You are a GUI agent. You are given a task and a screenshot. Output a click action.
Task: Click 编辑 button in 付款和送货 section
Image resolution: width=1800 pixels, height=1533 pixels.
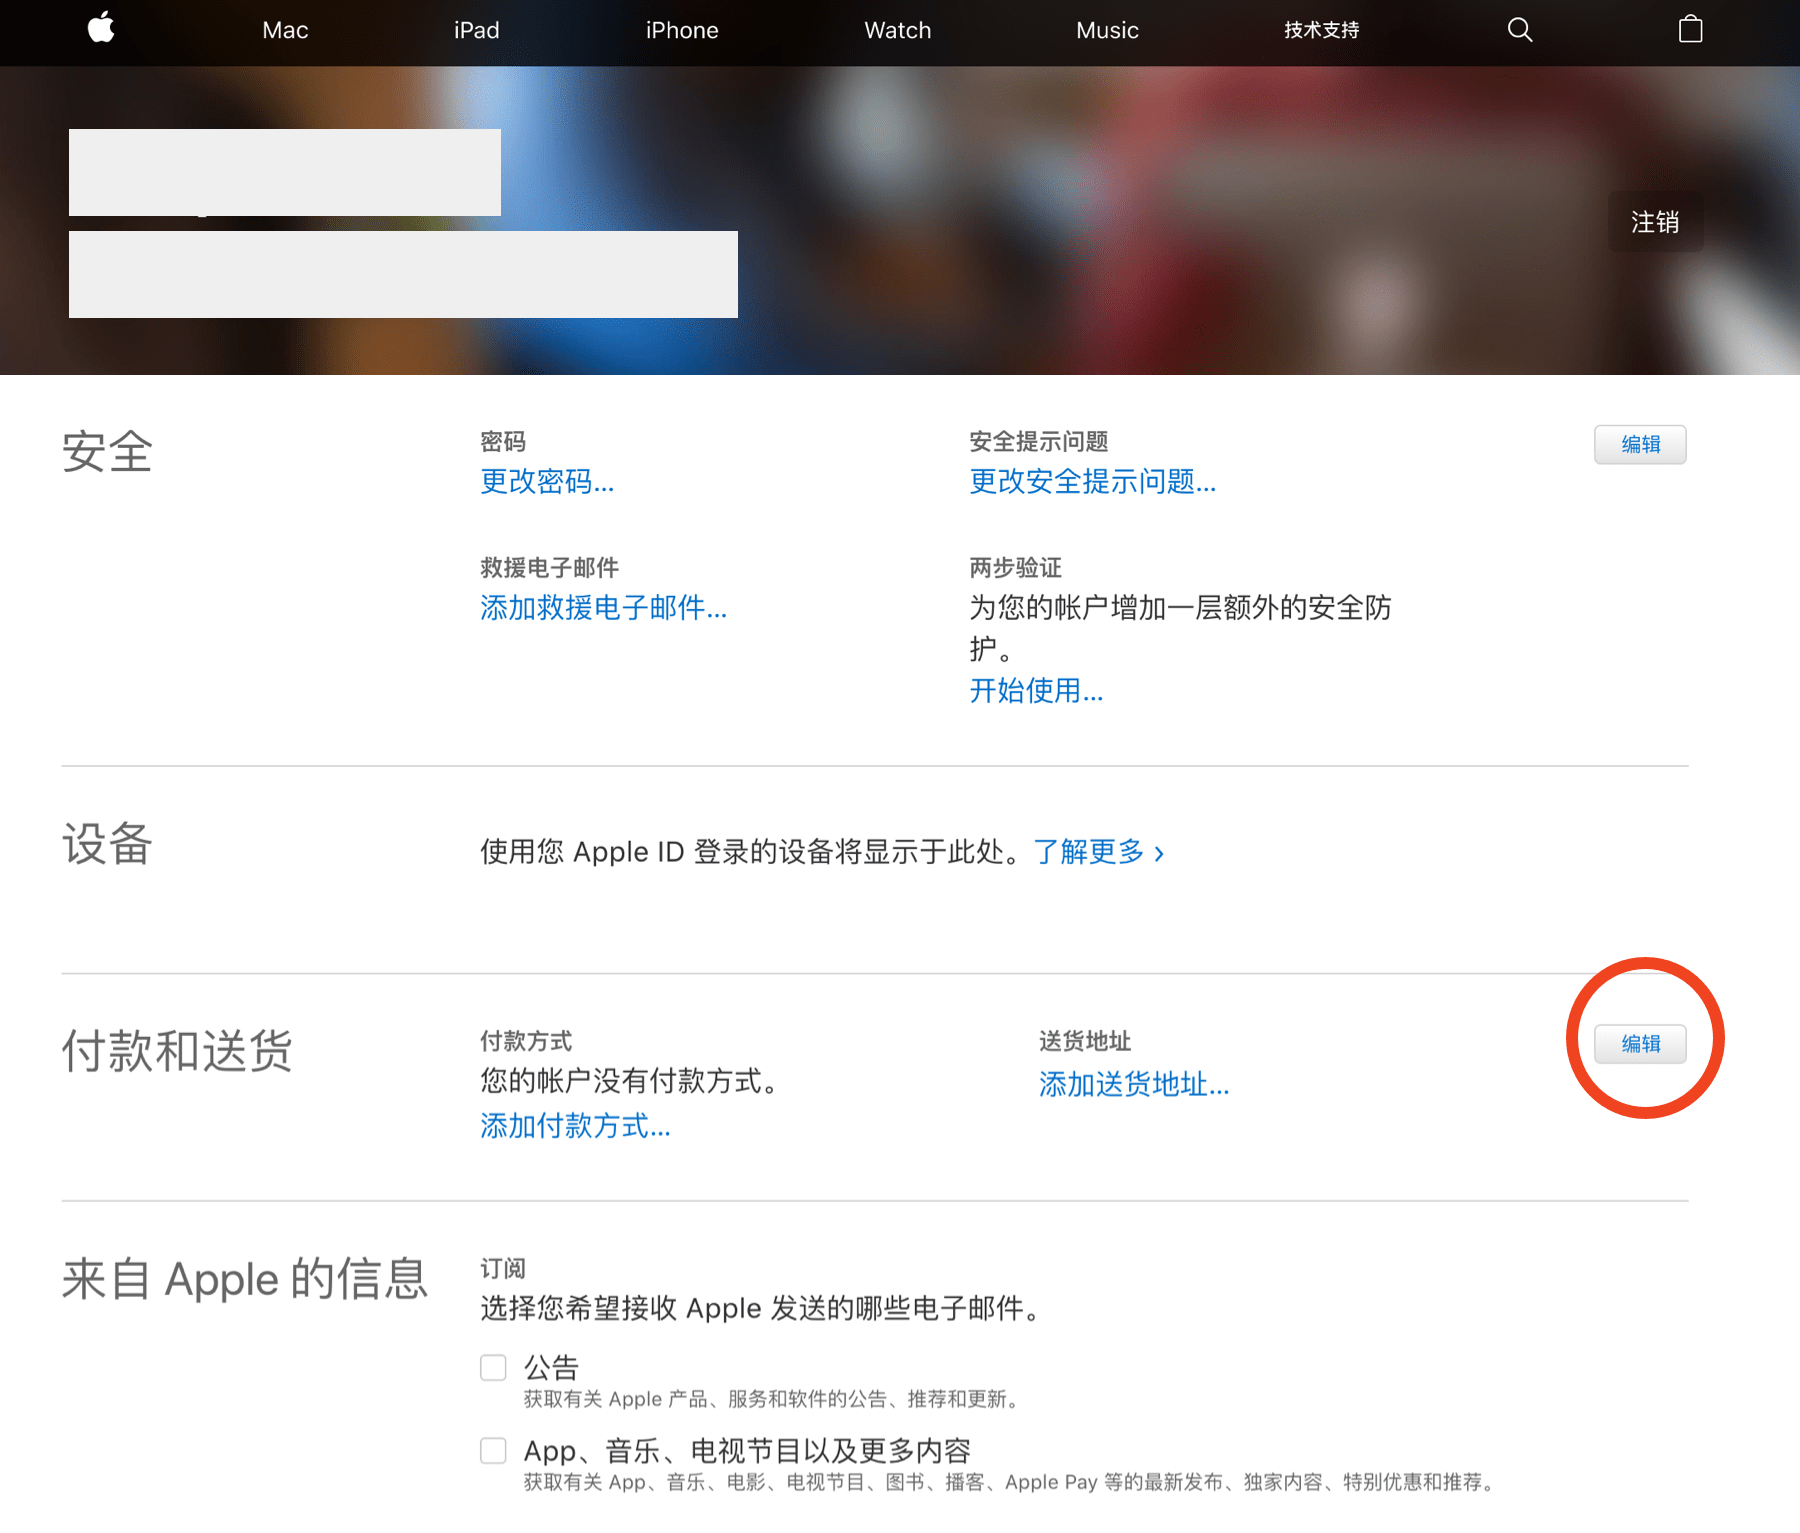pyautogui.click(x=1640, y=1044)
